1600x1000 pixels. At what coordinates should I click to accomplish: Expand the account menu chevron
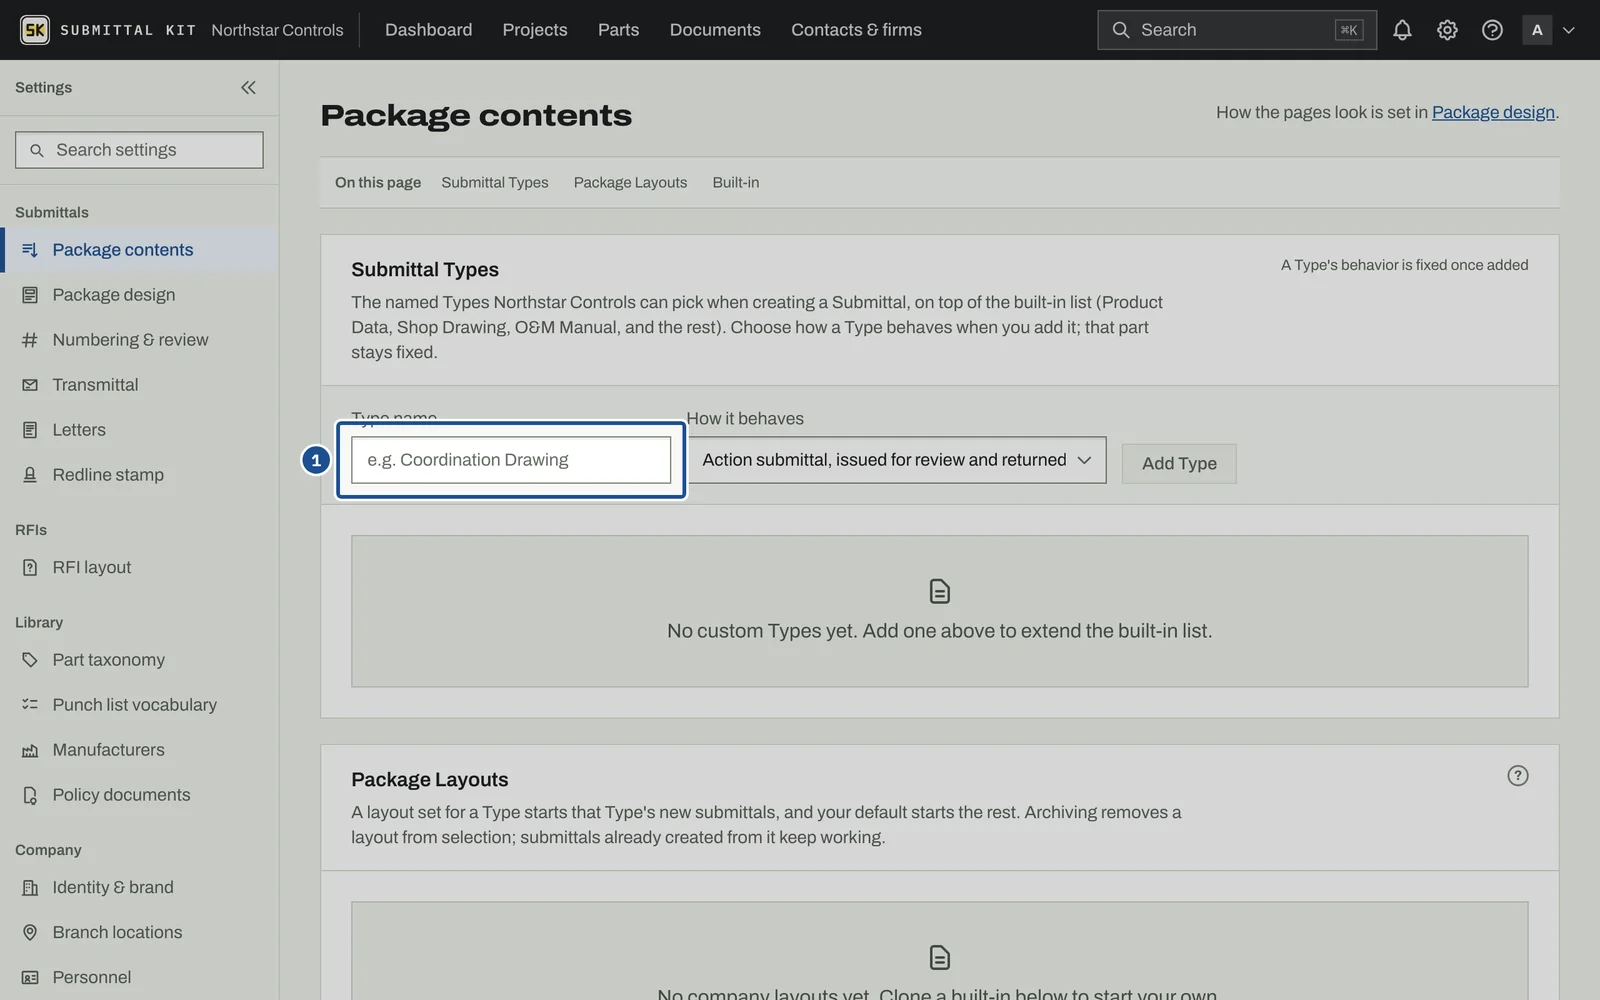coord(1568,30)
